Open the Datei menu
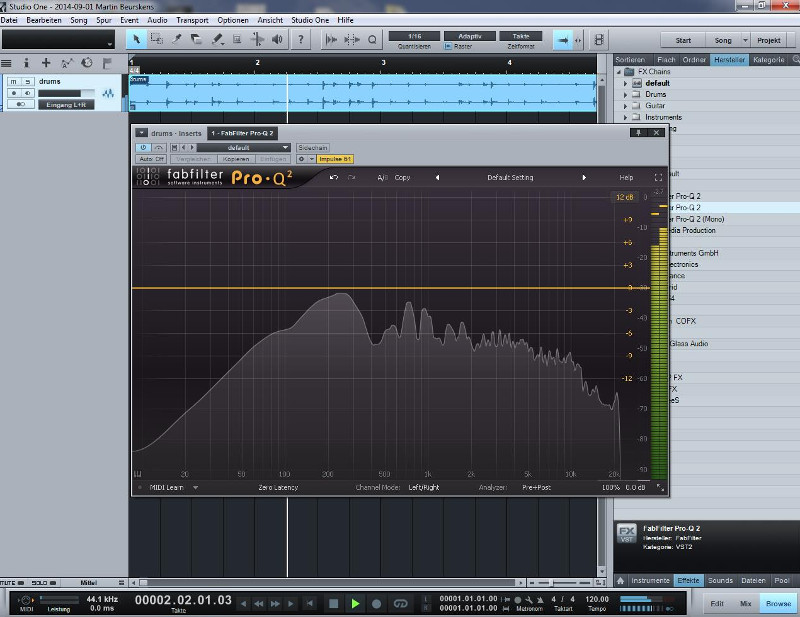Viewport: 800px width, 617px height. [9, 20]
